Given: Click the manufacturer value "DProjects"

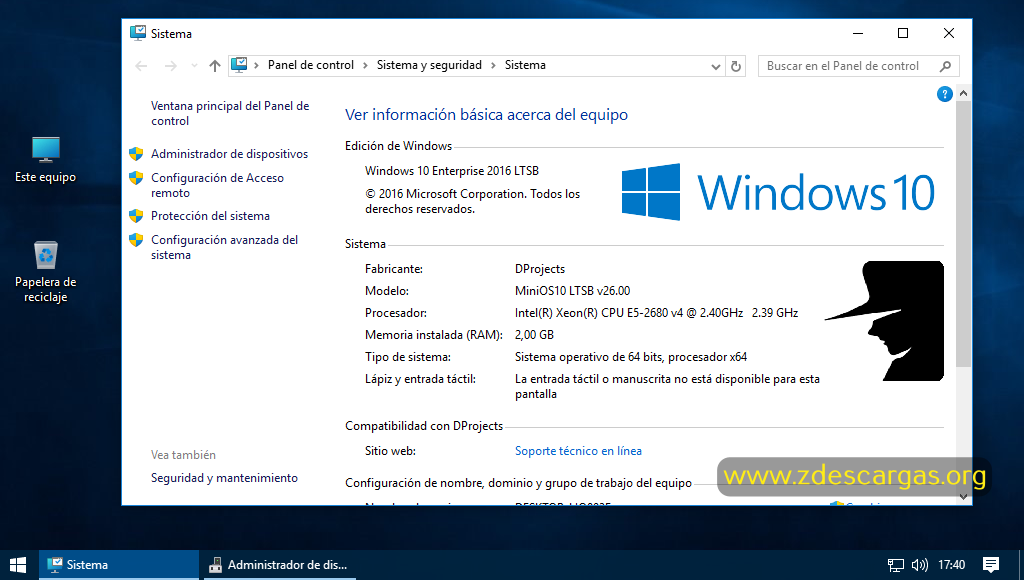Looking at the screenshot, I should tap(540, 268).
